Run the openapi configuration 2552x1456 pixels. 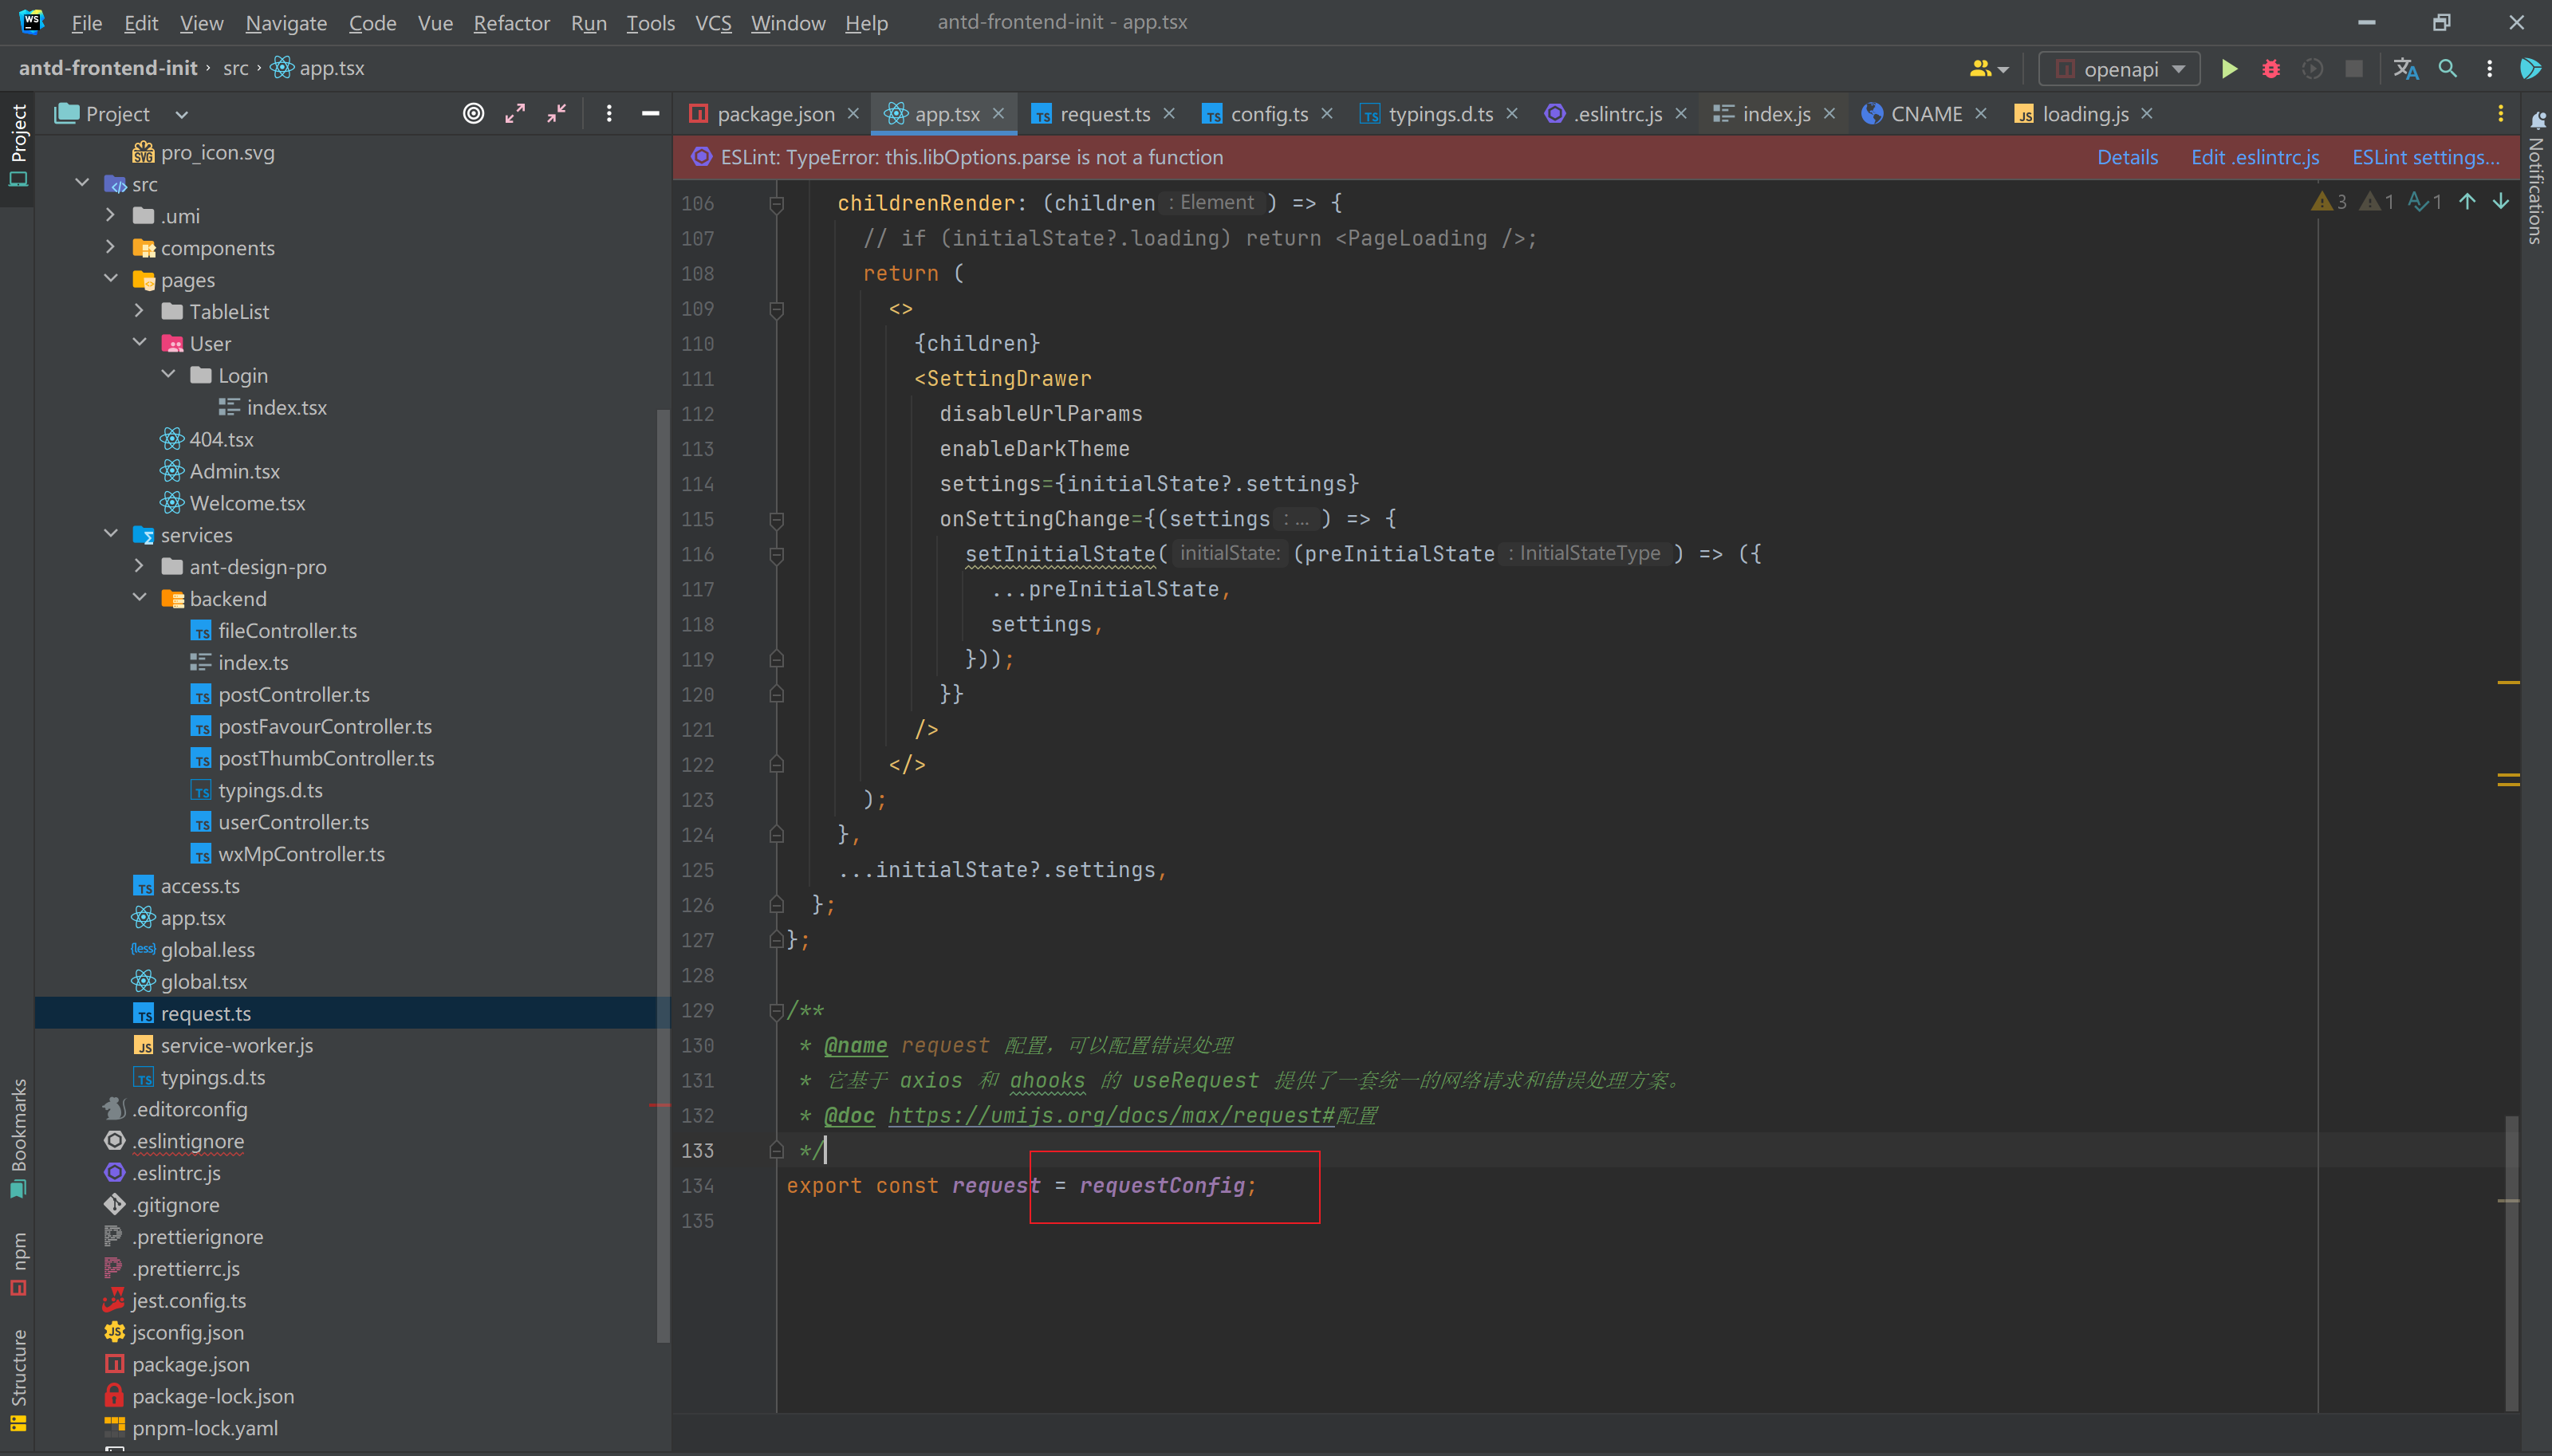(2229, 69)
